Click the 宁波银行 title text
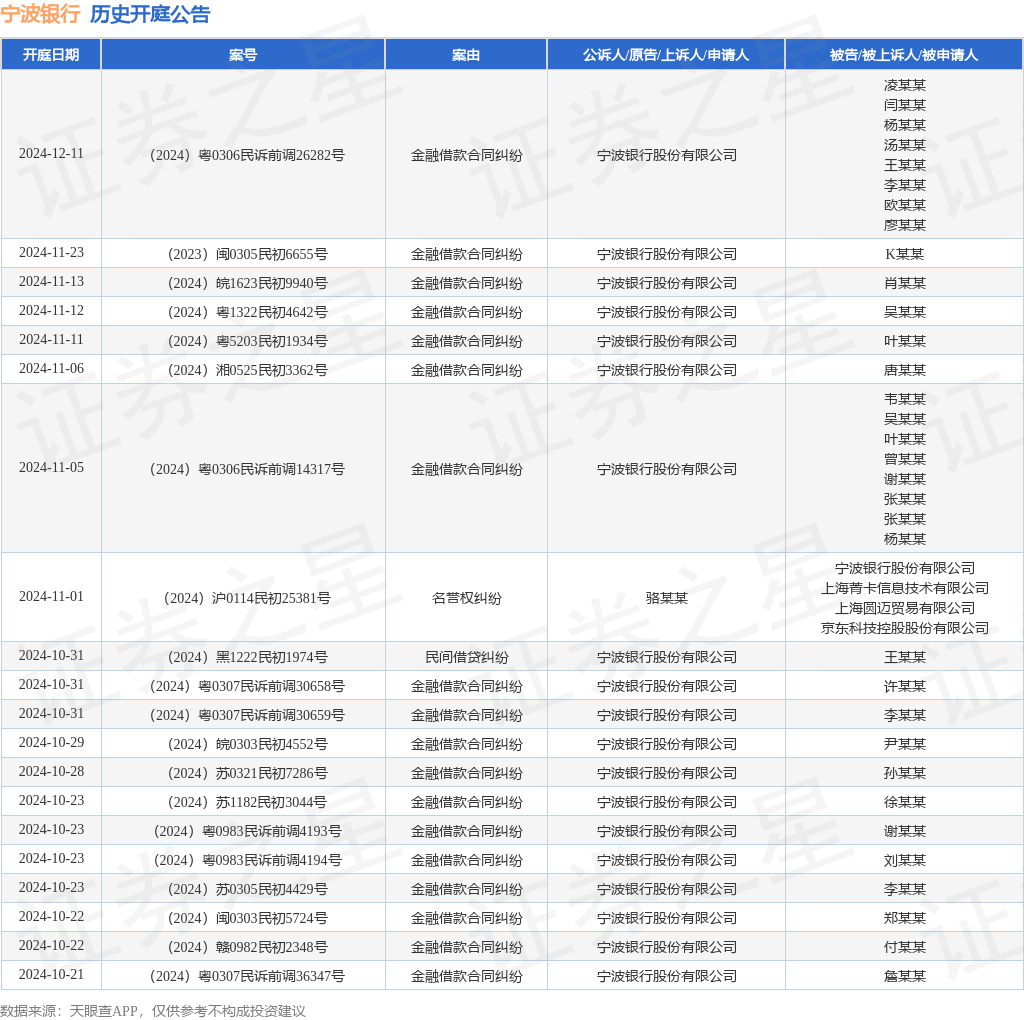Viewport: 1024px width, 1020px height. (x=40, y=14)
